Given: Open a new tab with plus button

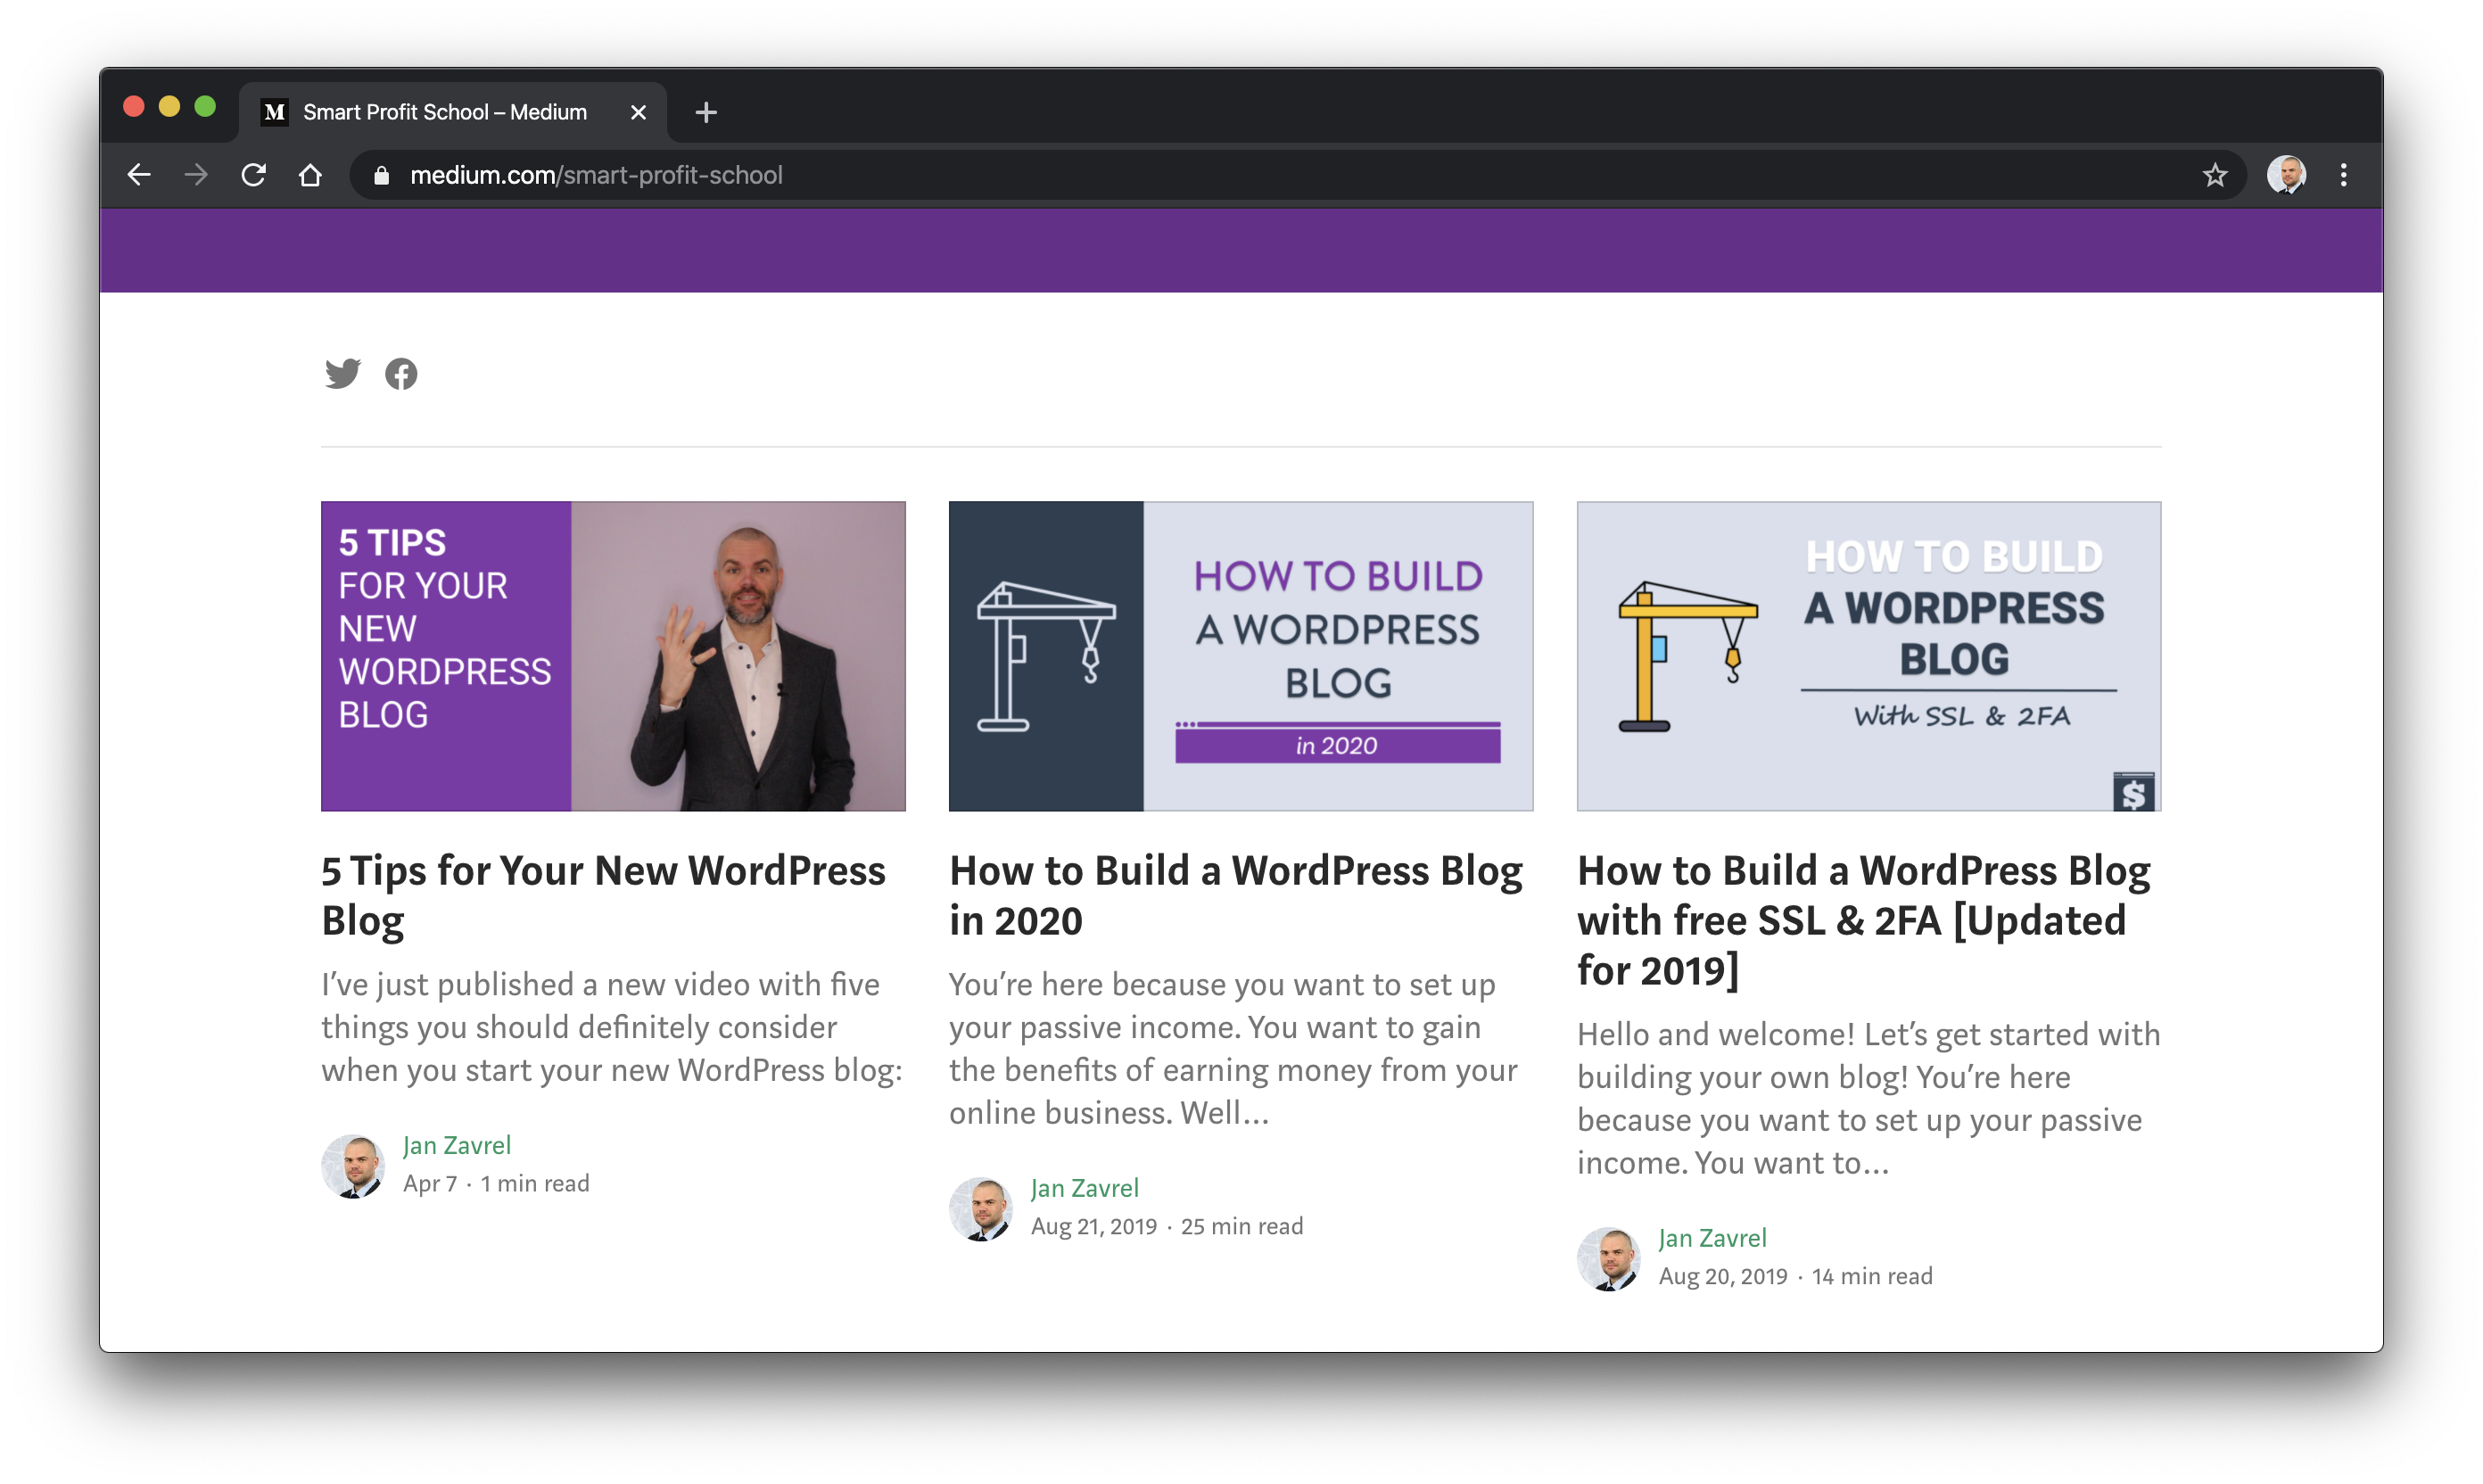Looking at the screenshot, I should 706,112.
